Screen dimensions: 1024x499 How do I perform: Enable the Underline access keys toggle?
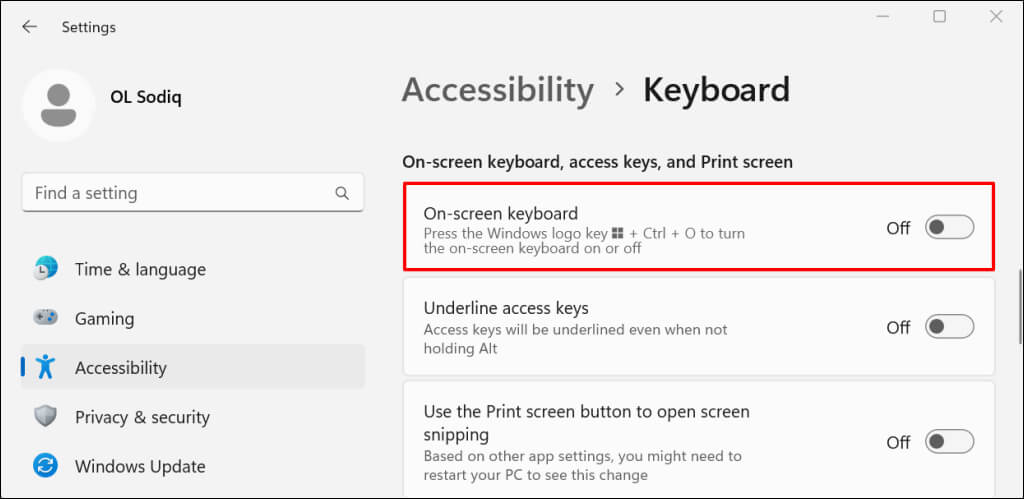coord(948,327)
